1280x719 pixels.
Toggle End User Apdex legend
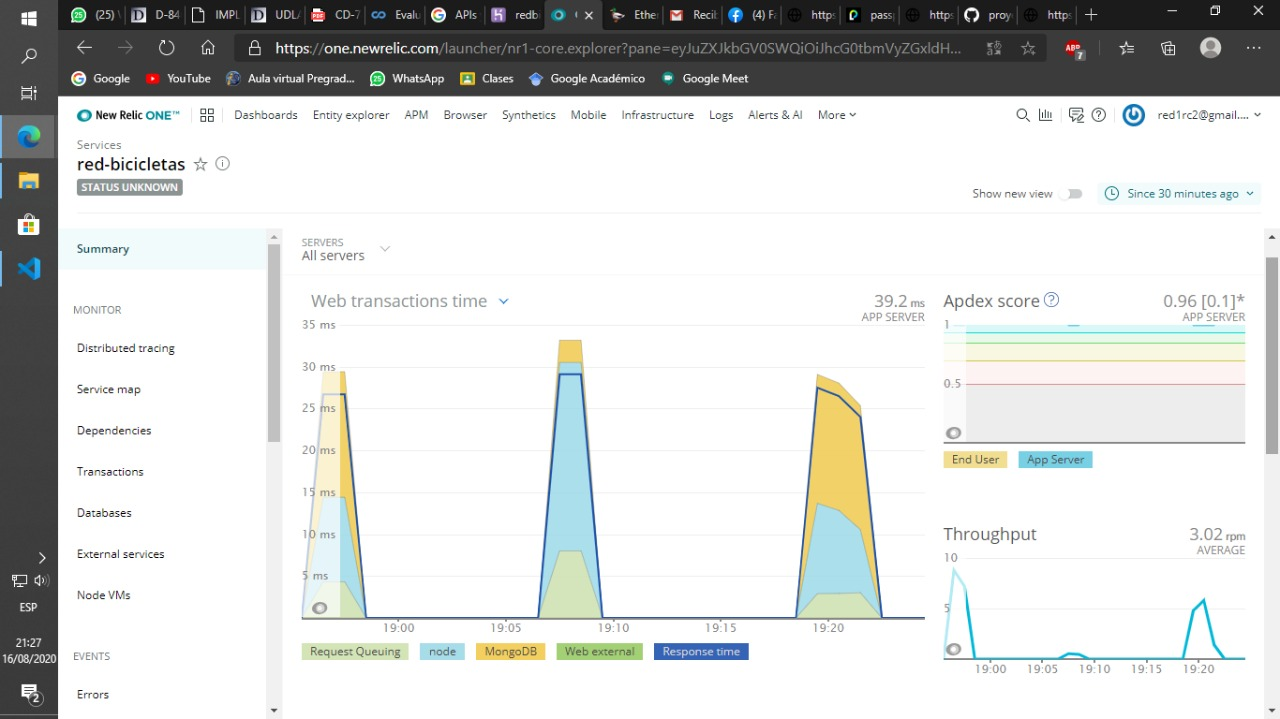click(x=975, y=460)
